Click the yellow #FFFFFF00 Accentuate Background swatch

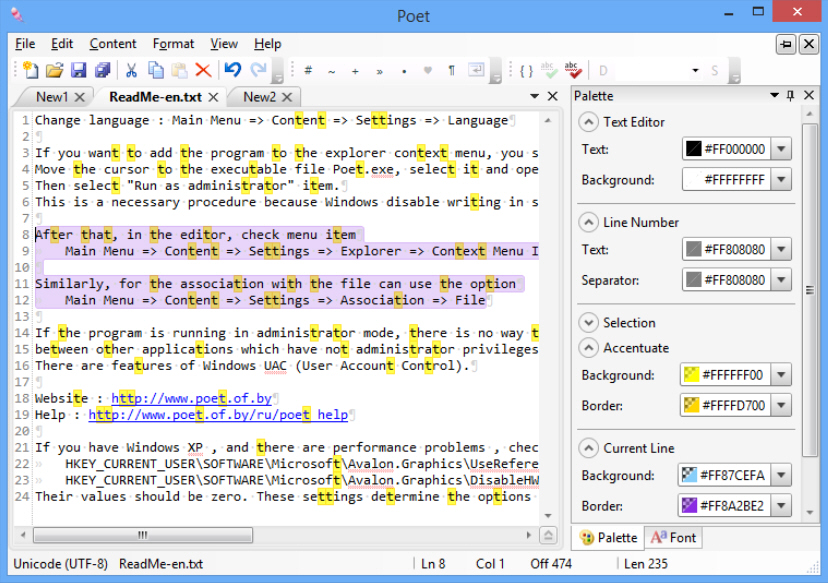click(691, 375)
